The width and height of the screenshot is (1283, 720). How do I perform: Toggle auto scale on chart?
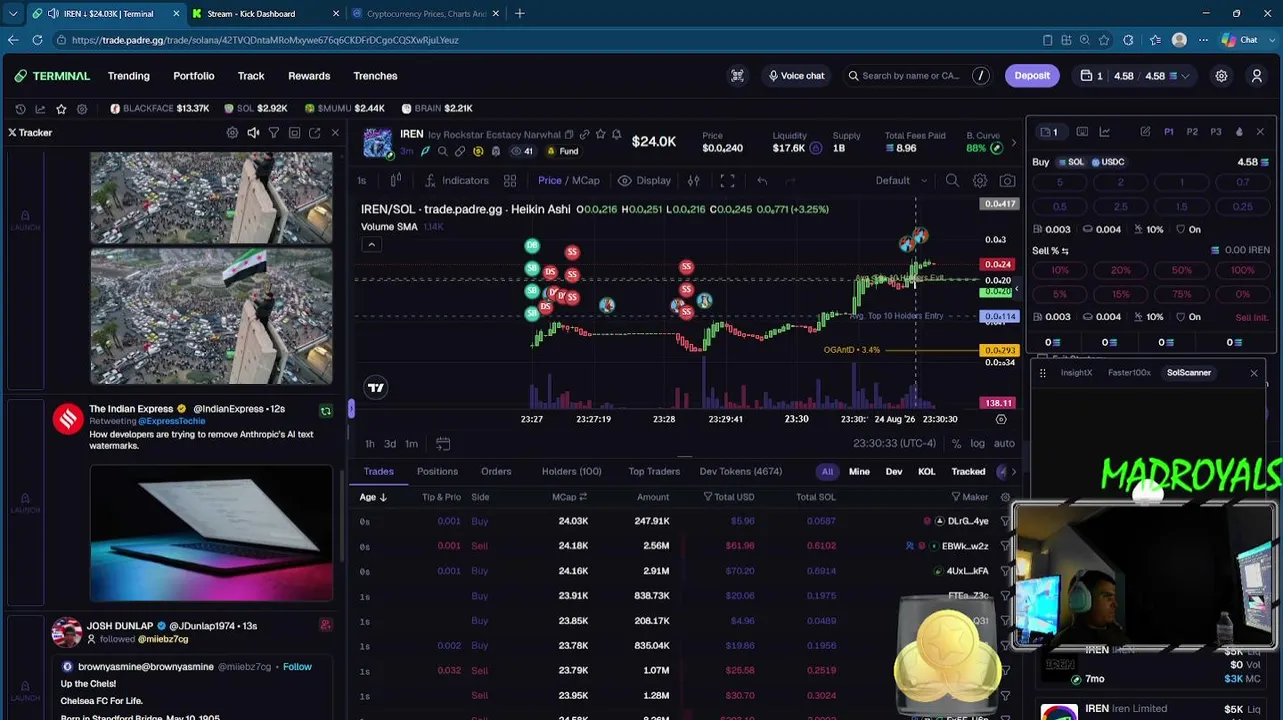(x=1004, y=444)
